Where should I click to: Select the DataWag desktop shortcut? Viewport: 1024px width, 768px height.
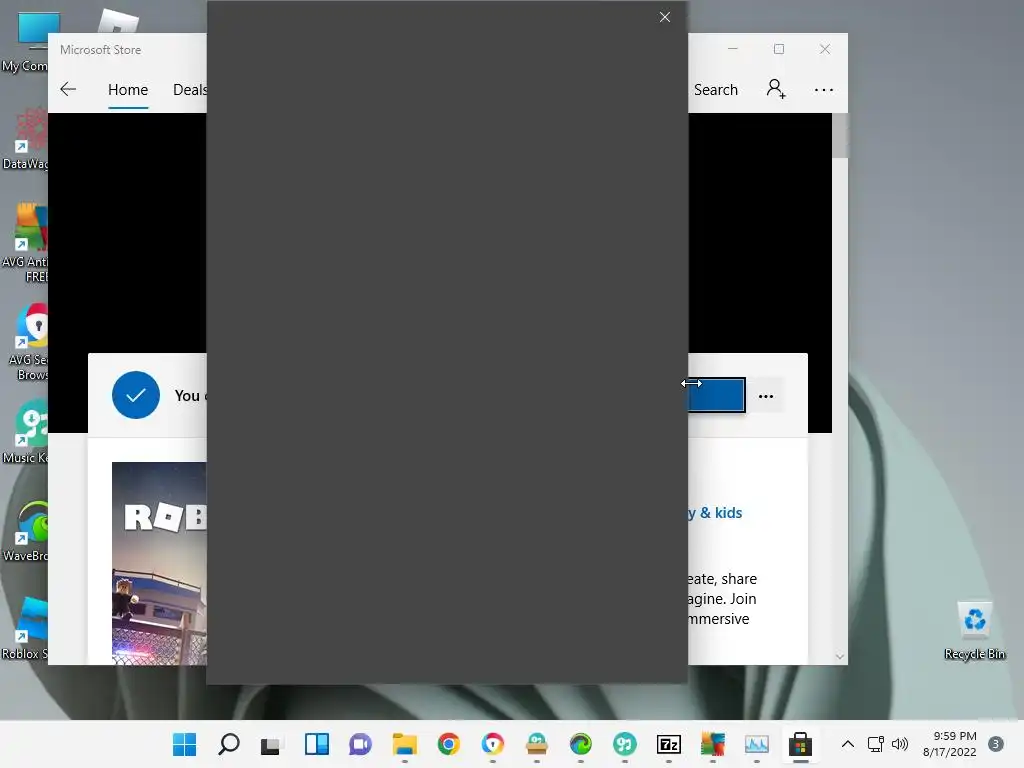click(24, 138)
